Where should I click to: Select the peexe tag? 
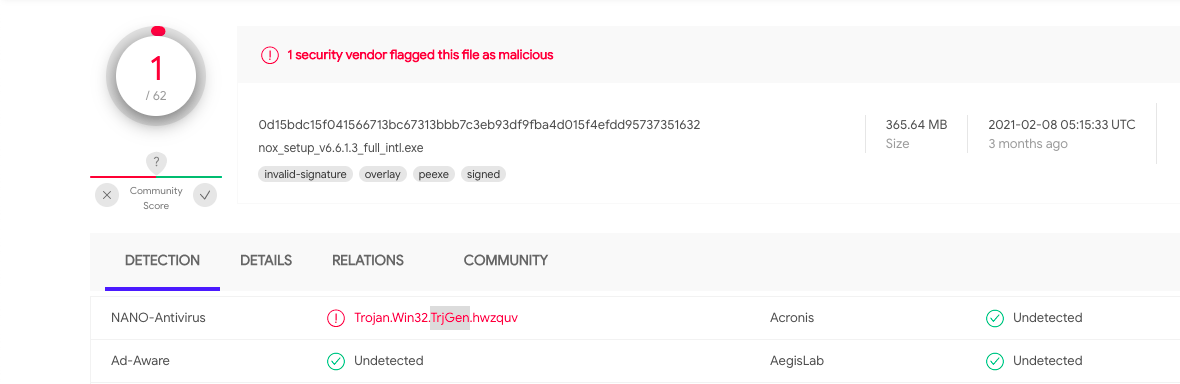point(434,174)
